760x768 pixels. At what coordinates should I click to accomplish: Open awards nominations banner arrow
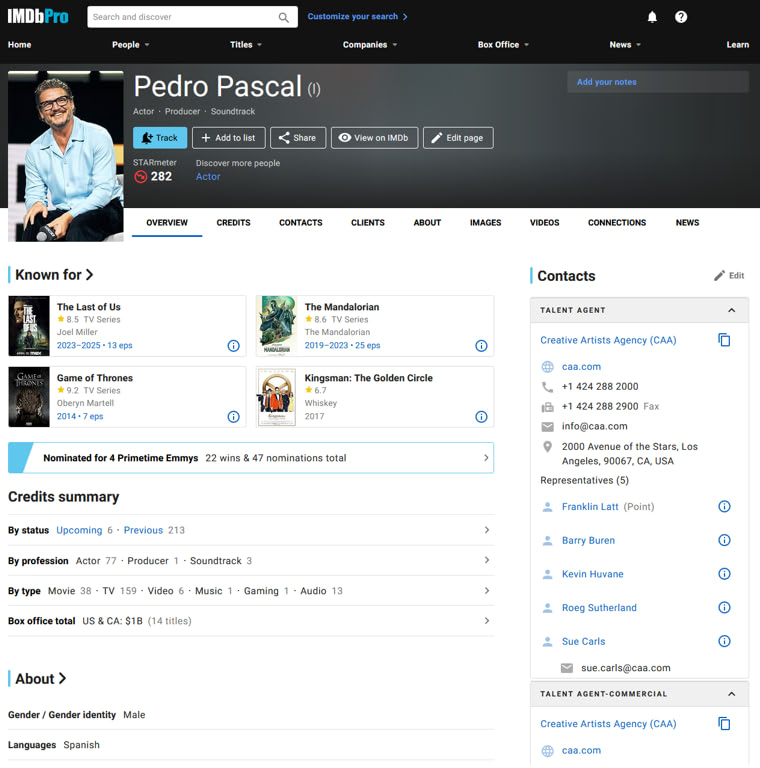coord(486,458)
